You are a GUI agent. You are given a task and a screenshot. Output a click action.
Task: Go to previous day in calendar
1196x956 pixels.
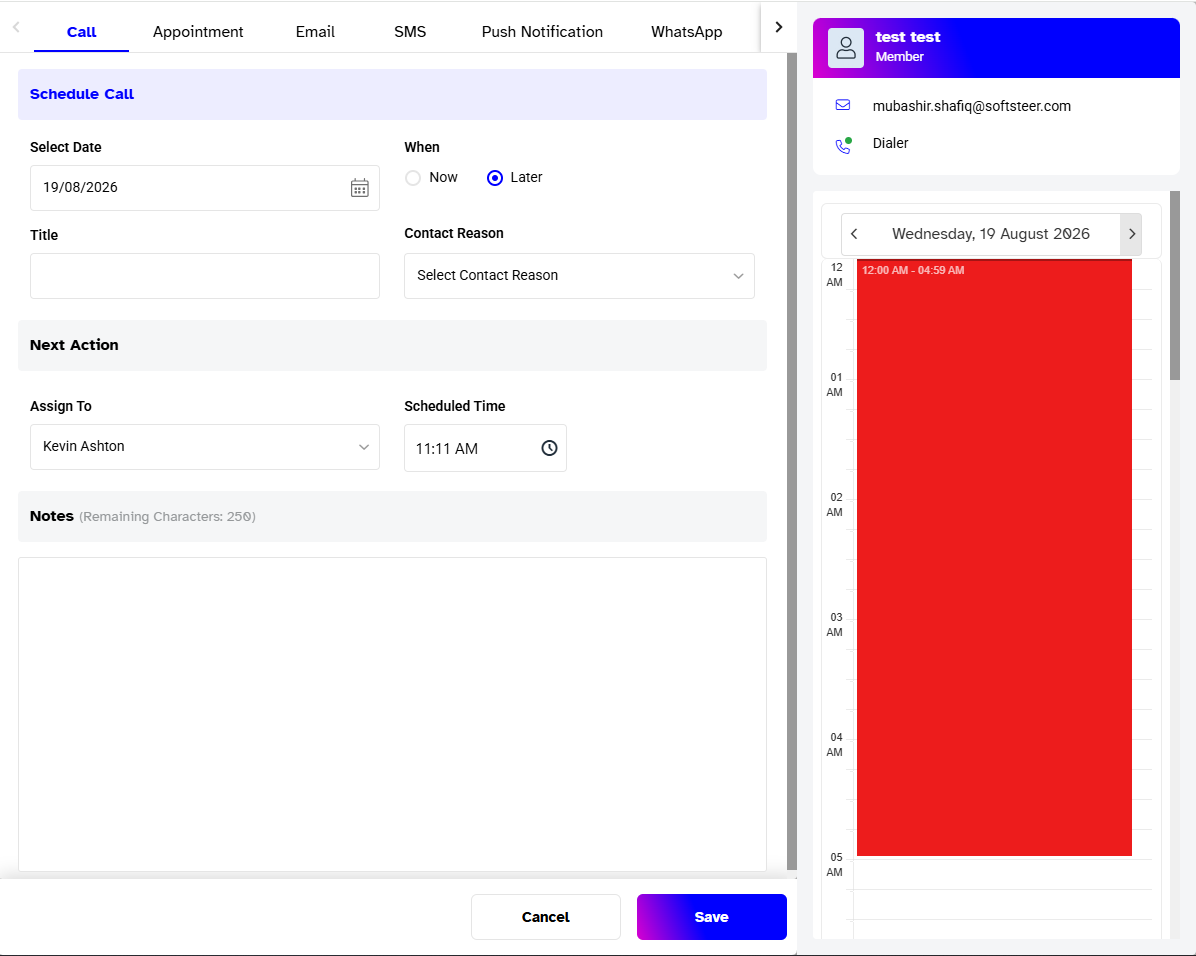[x=854, y=234]
